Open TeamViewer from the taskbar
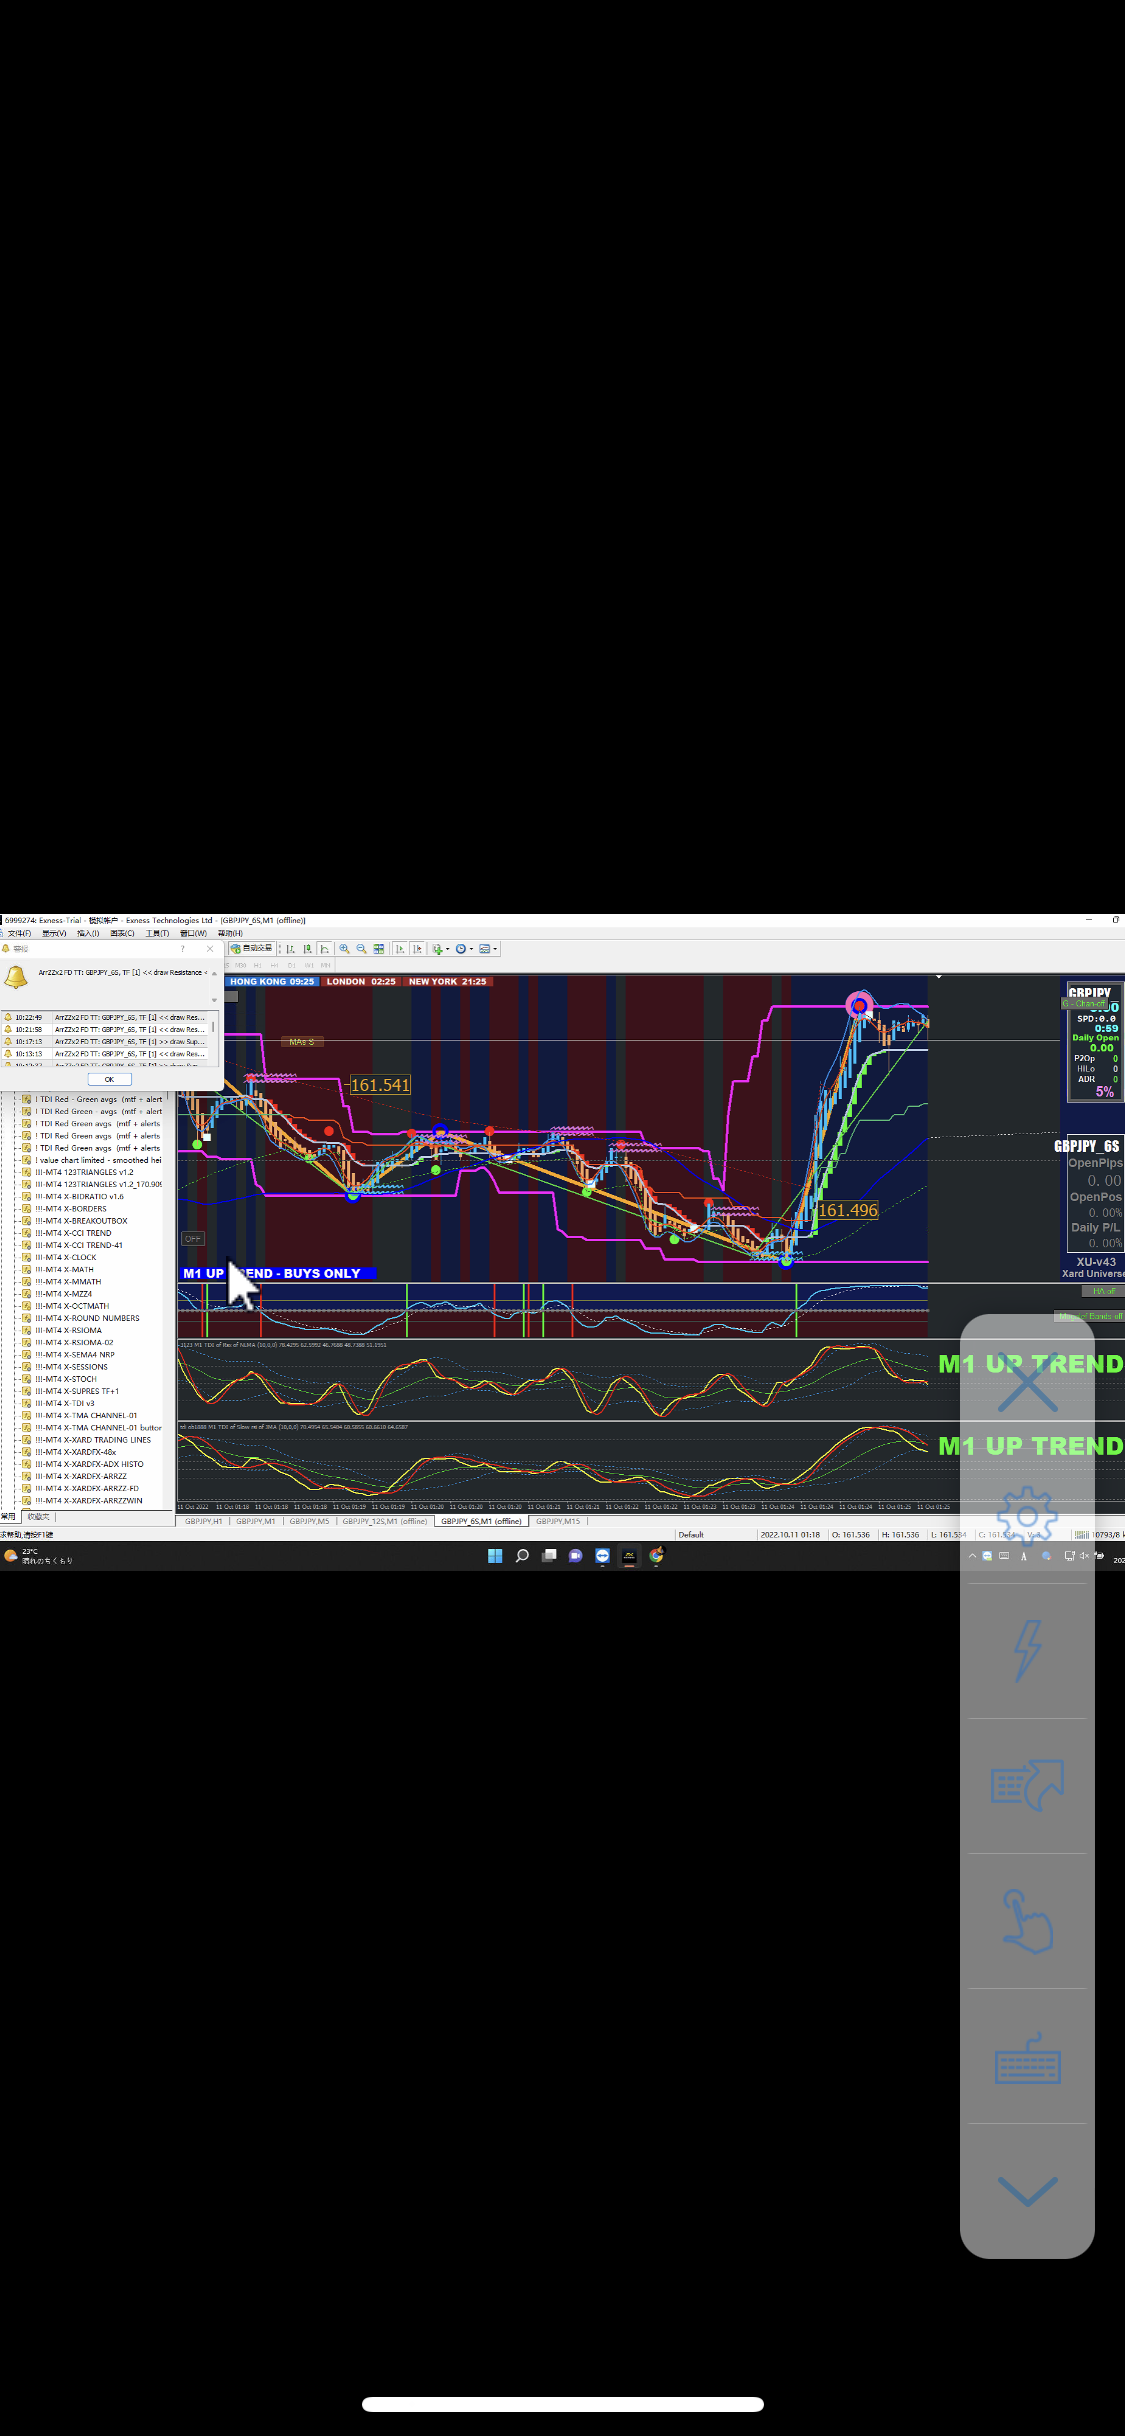 coord(602,1555)
